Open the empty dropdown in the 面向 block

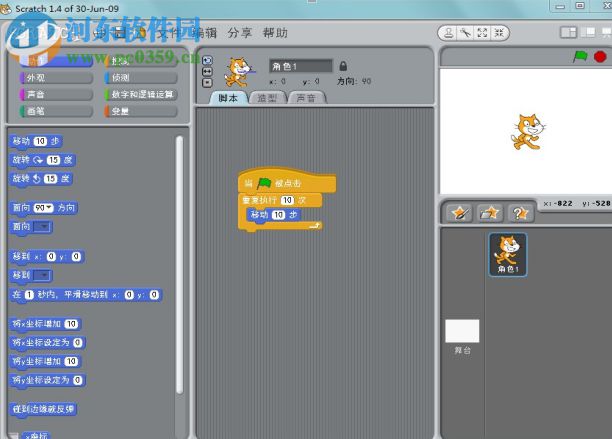(42, 227)
